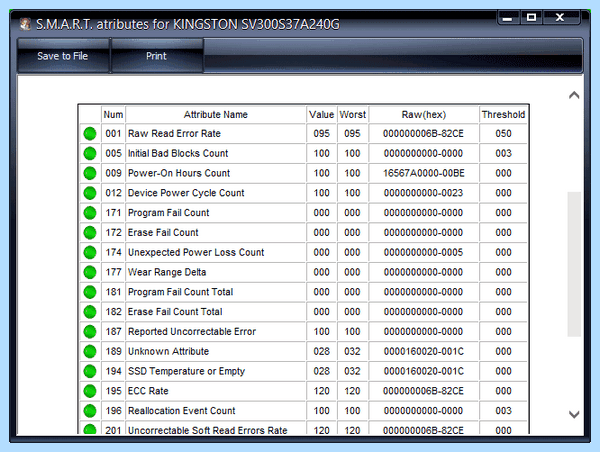Viewport: 600px width, 452px height.
Task: Maximize the S.M.A.R.T. attributes window
Action: (x=531, y=18)
